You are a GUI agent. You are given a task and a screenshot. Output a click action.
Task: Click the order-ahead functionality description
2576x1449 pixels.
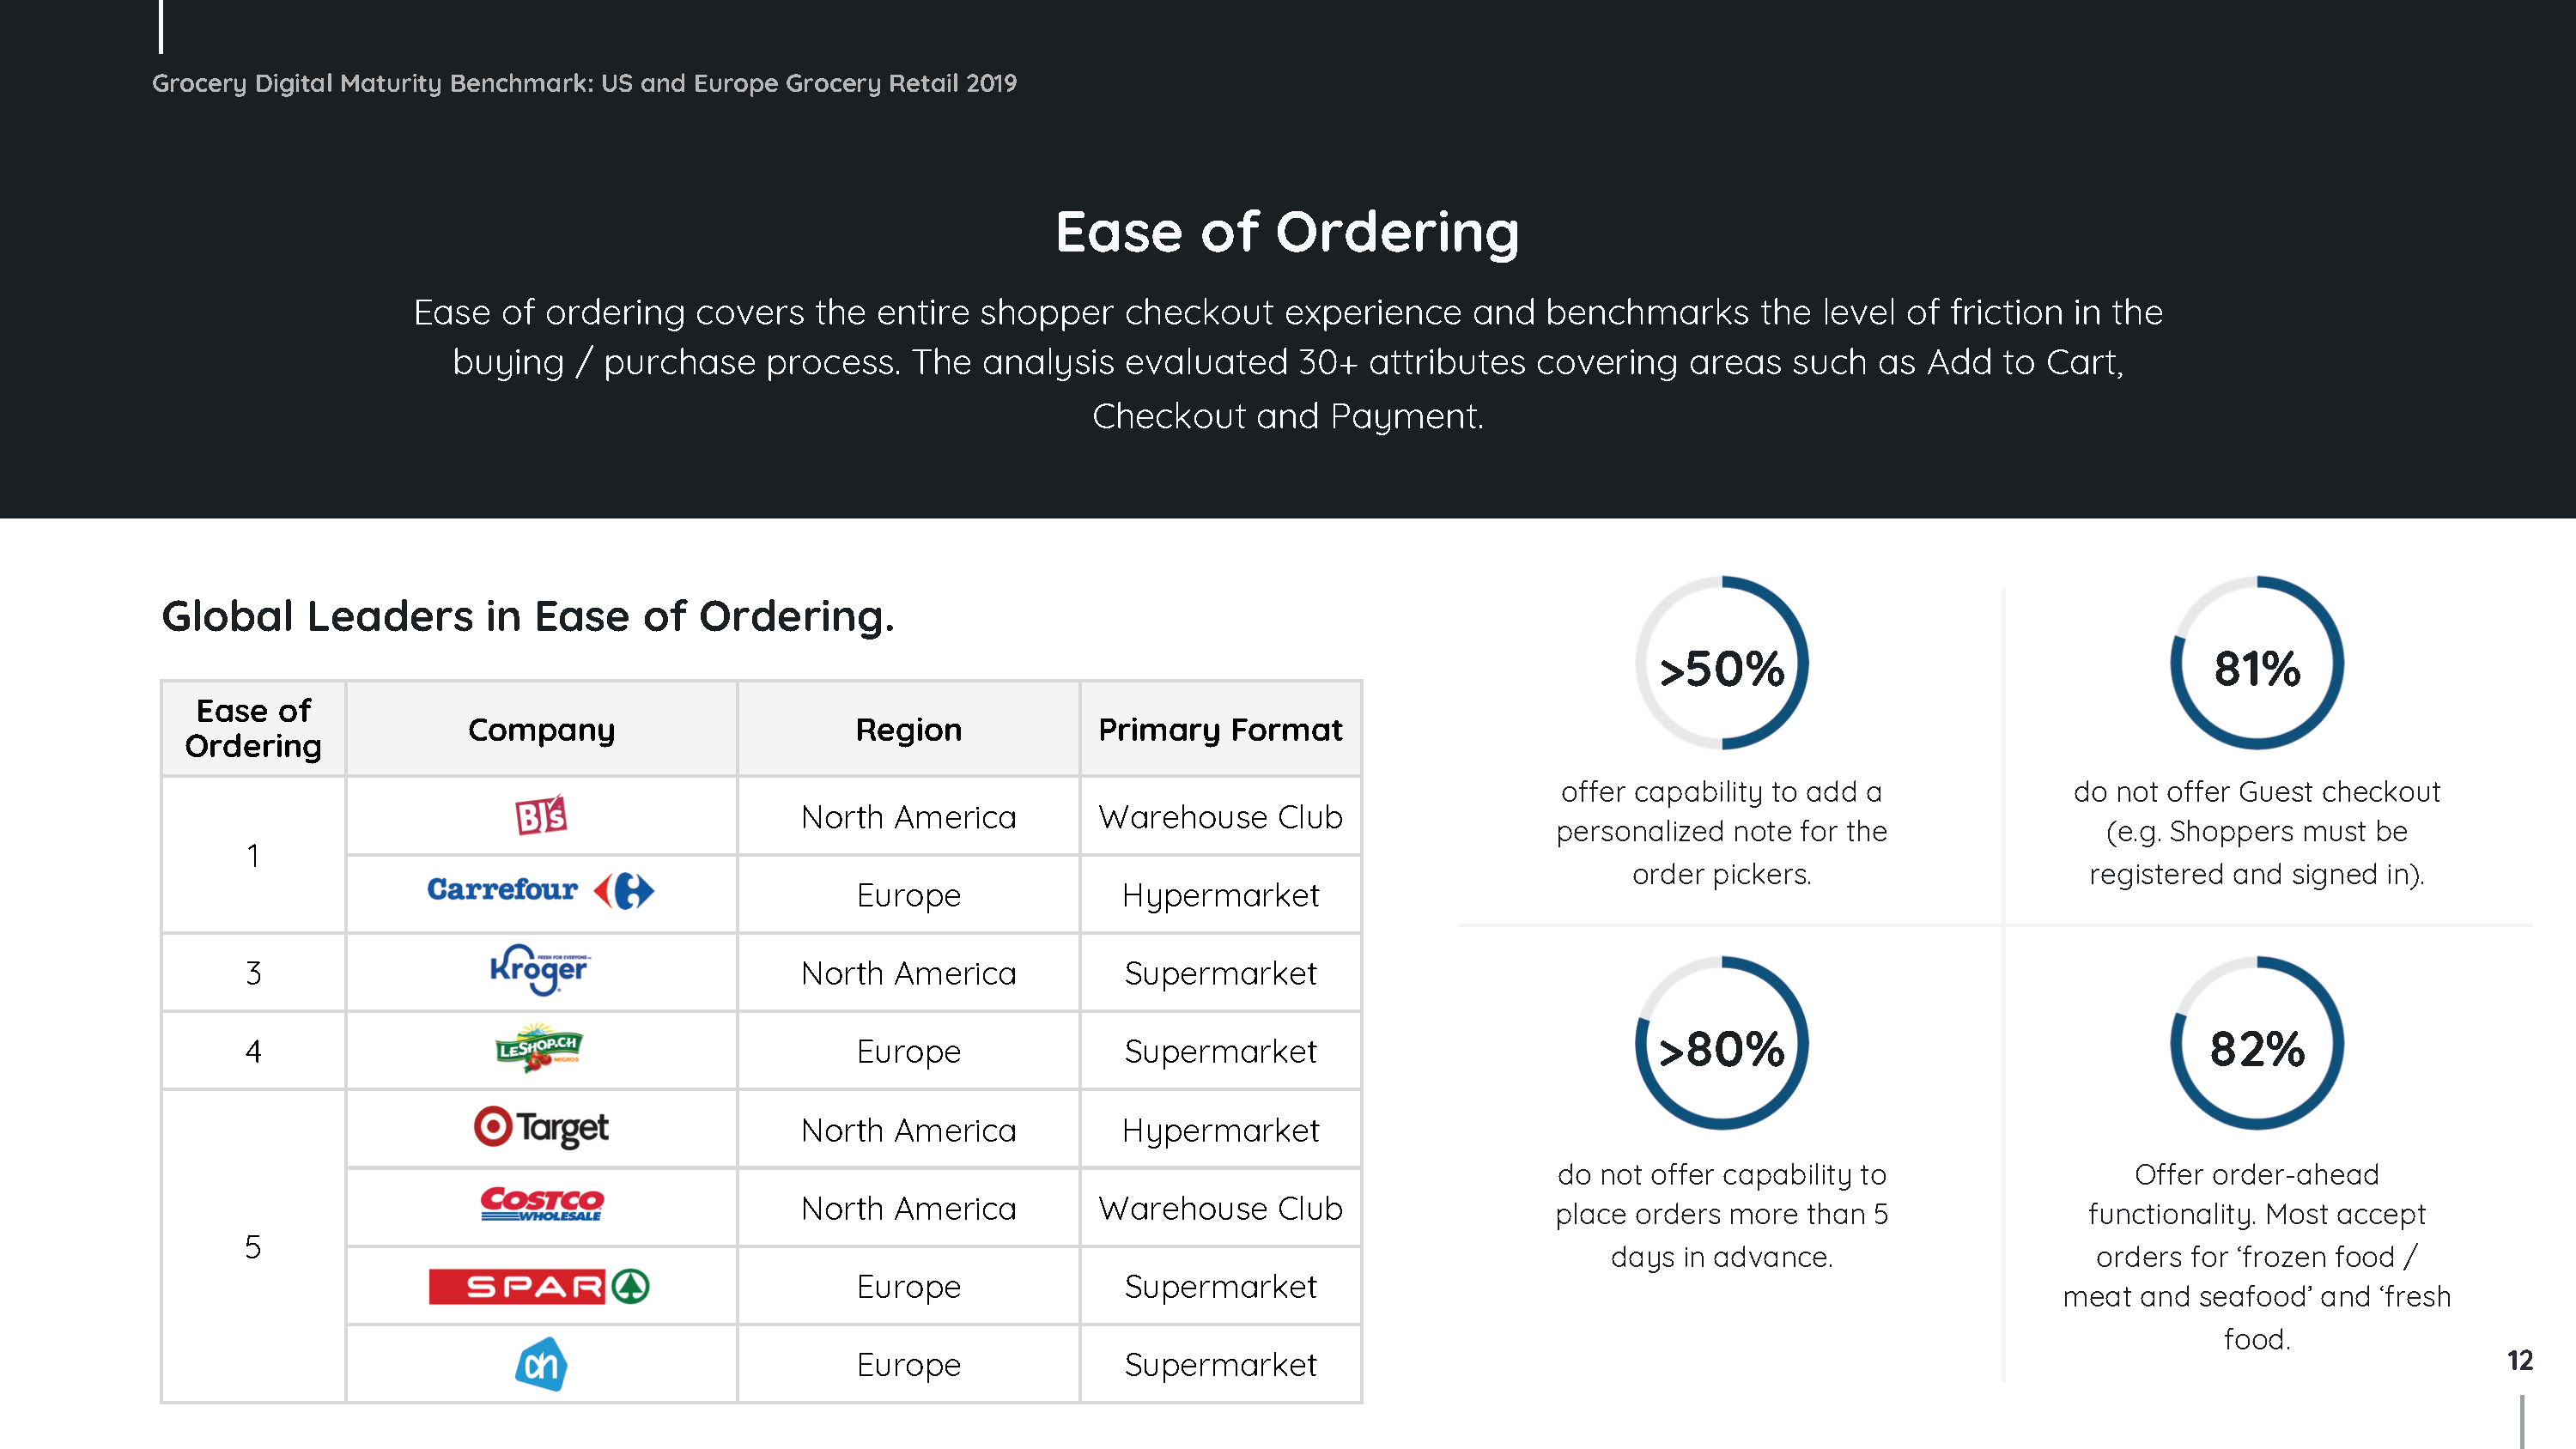pos(2257,1256)
